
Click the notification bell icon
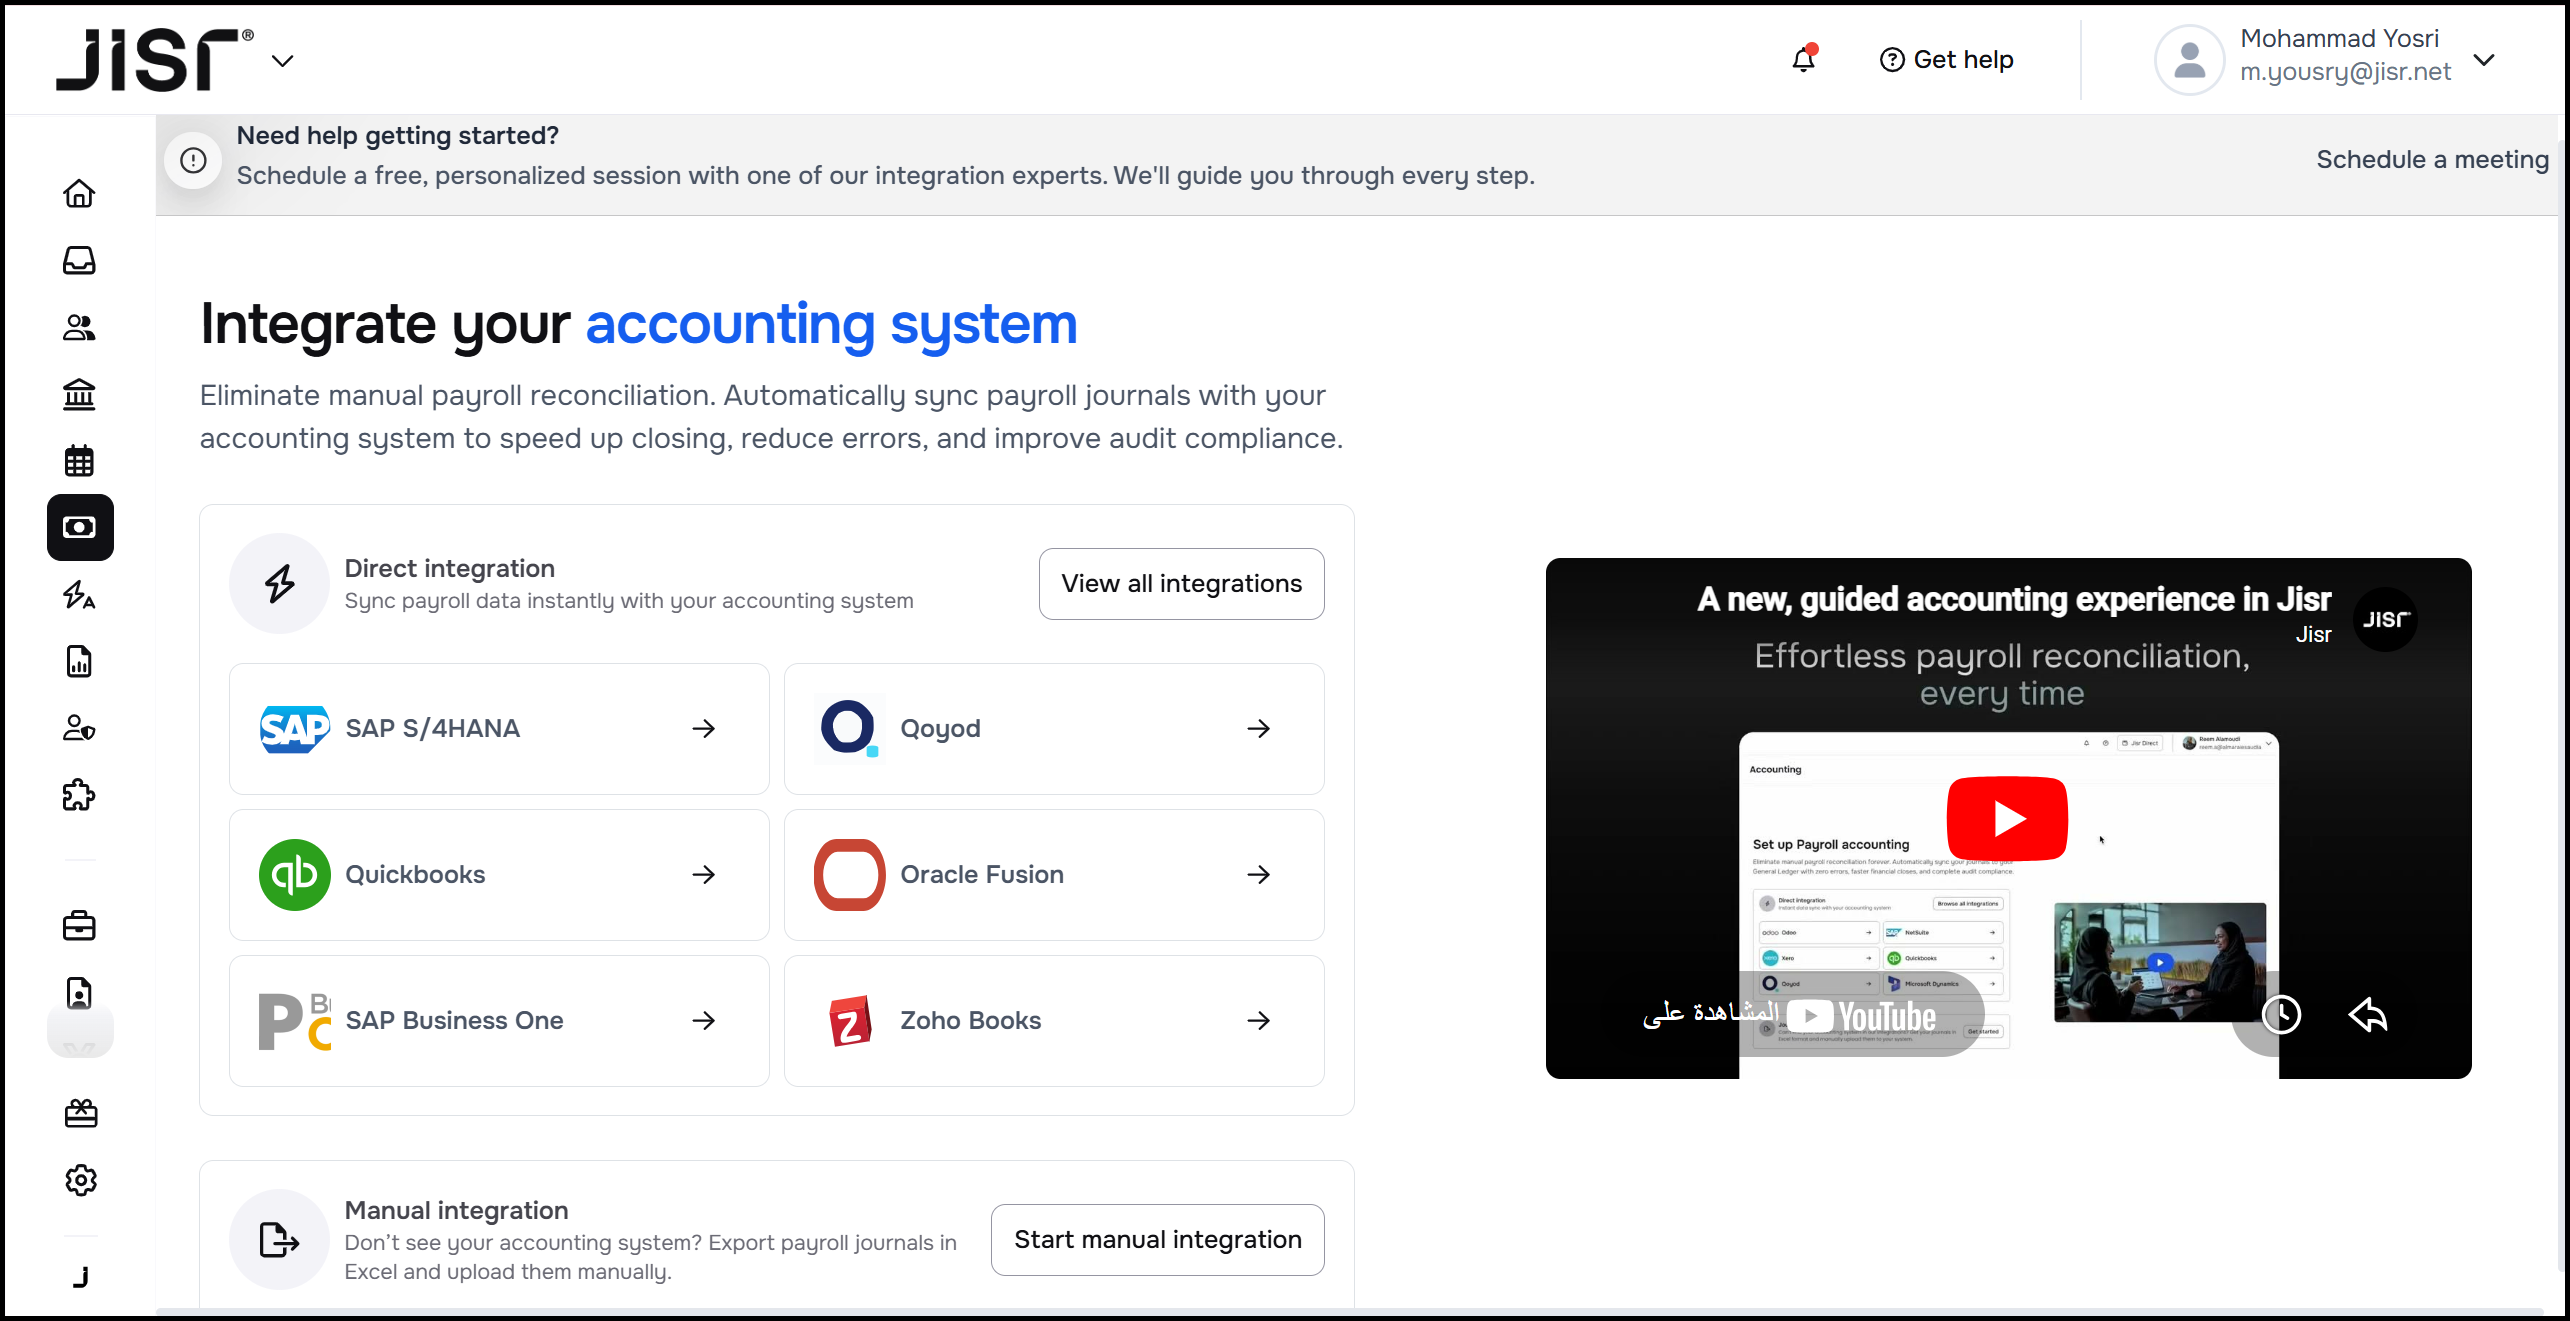click(1804, 59)
